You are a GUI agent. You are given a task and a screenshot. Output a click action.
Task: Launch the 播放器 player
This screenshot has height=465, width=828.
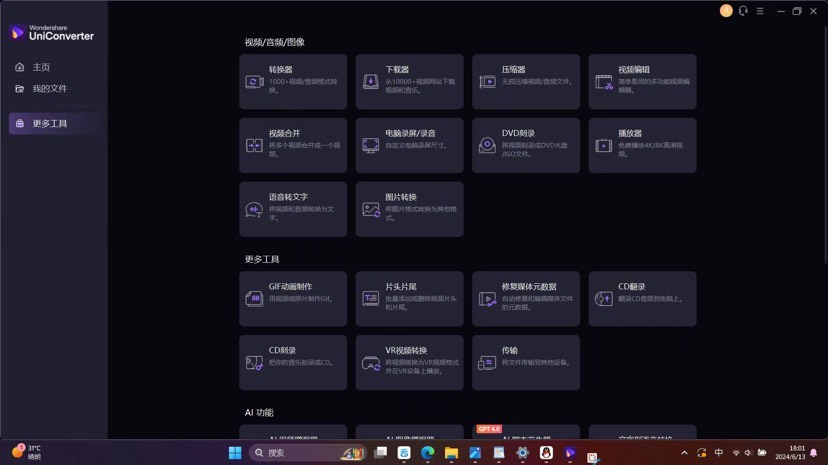point(642,145)
